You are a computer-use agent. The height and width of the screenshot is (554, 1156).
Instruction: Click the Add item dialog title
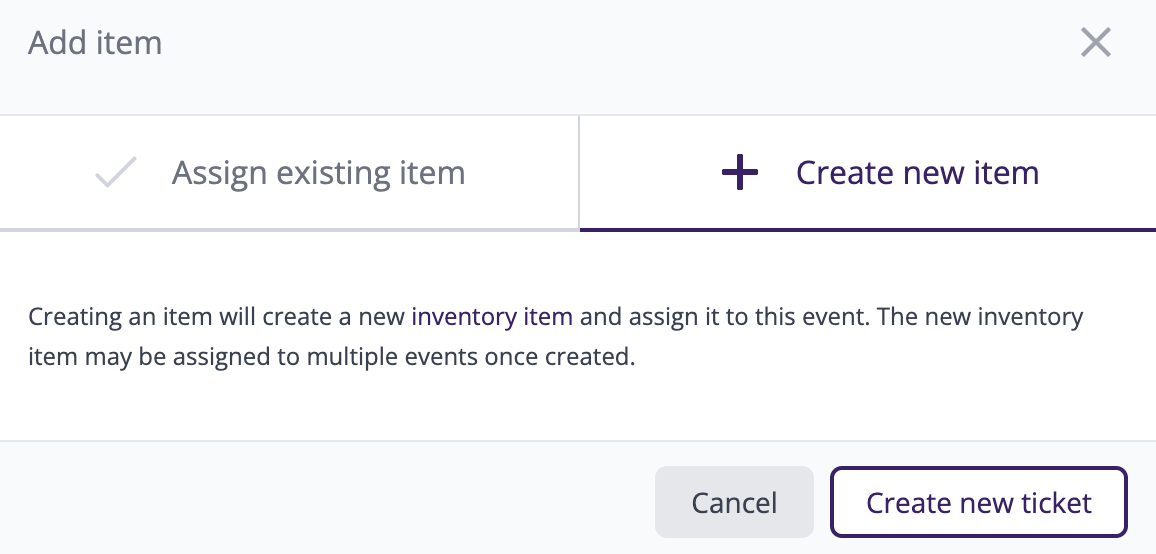pos(95,43)
